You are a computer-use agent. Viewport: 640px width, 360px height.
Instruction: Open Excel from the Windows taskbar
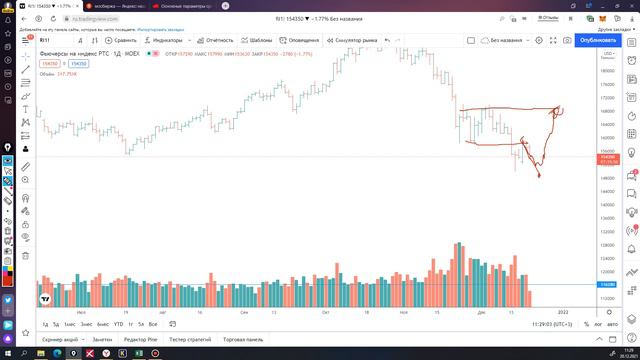point(139,353)
